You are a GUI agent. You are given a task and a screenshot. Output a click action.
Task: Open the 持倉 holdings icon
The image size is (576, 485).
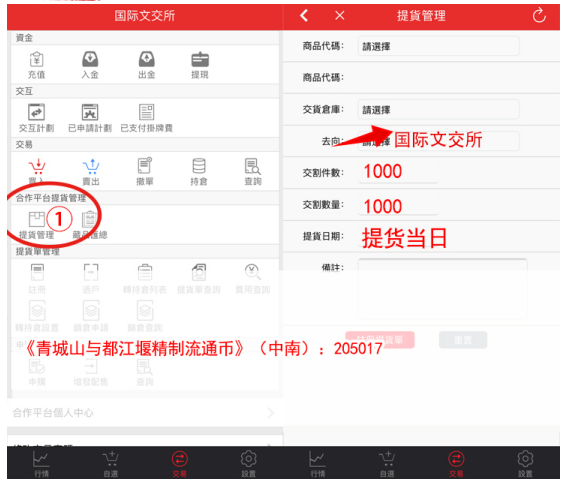(x=199, y=172)
